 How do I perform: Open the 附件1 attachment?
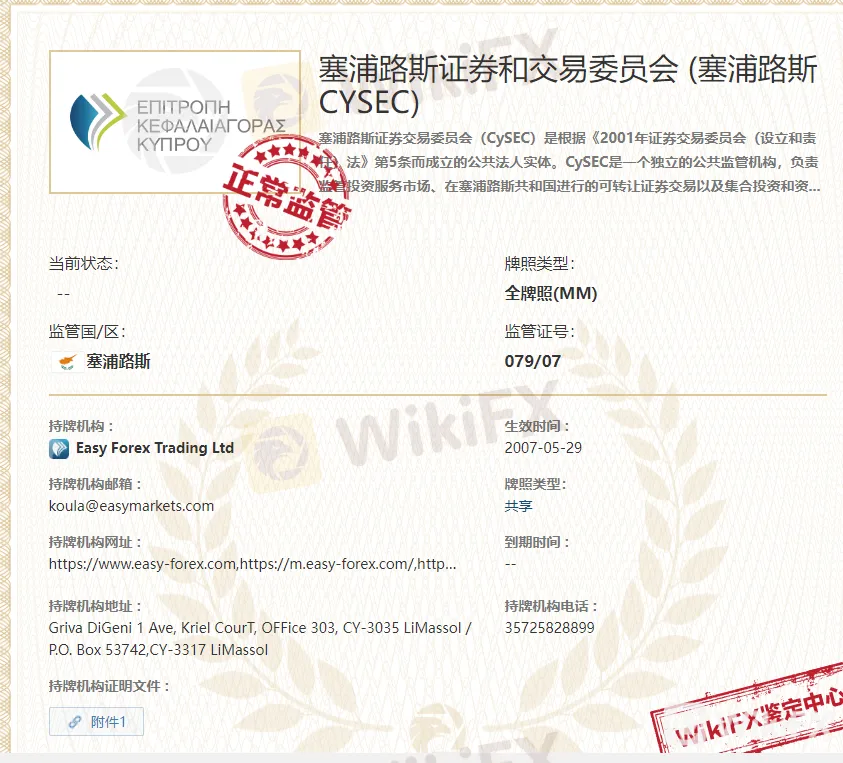(x=96, y=722)
